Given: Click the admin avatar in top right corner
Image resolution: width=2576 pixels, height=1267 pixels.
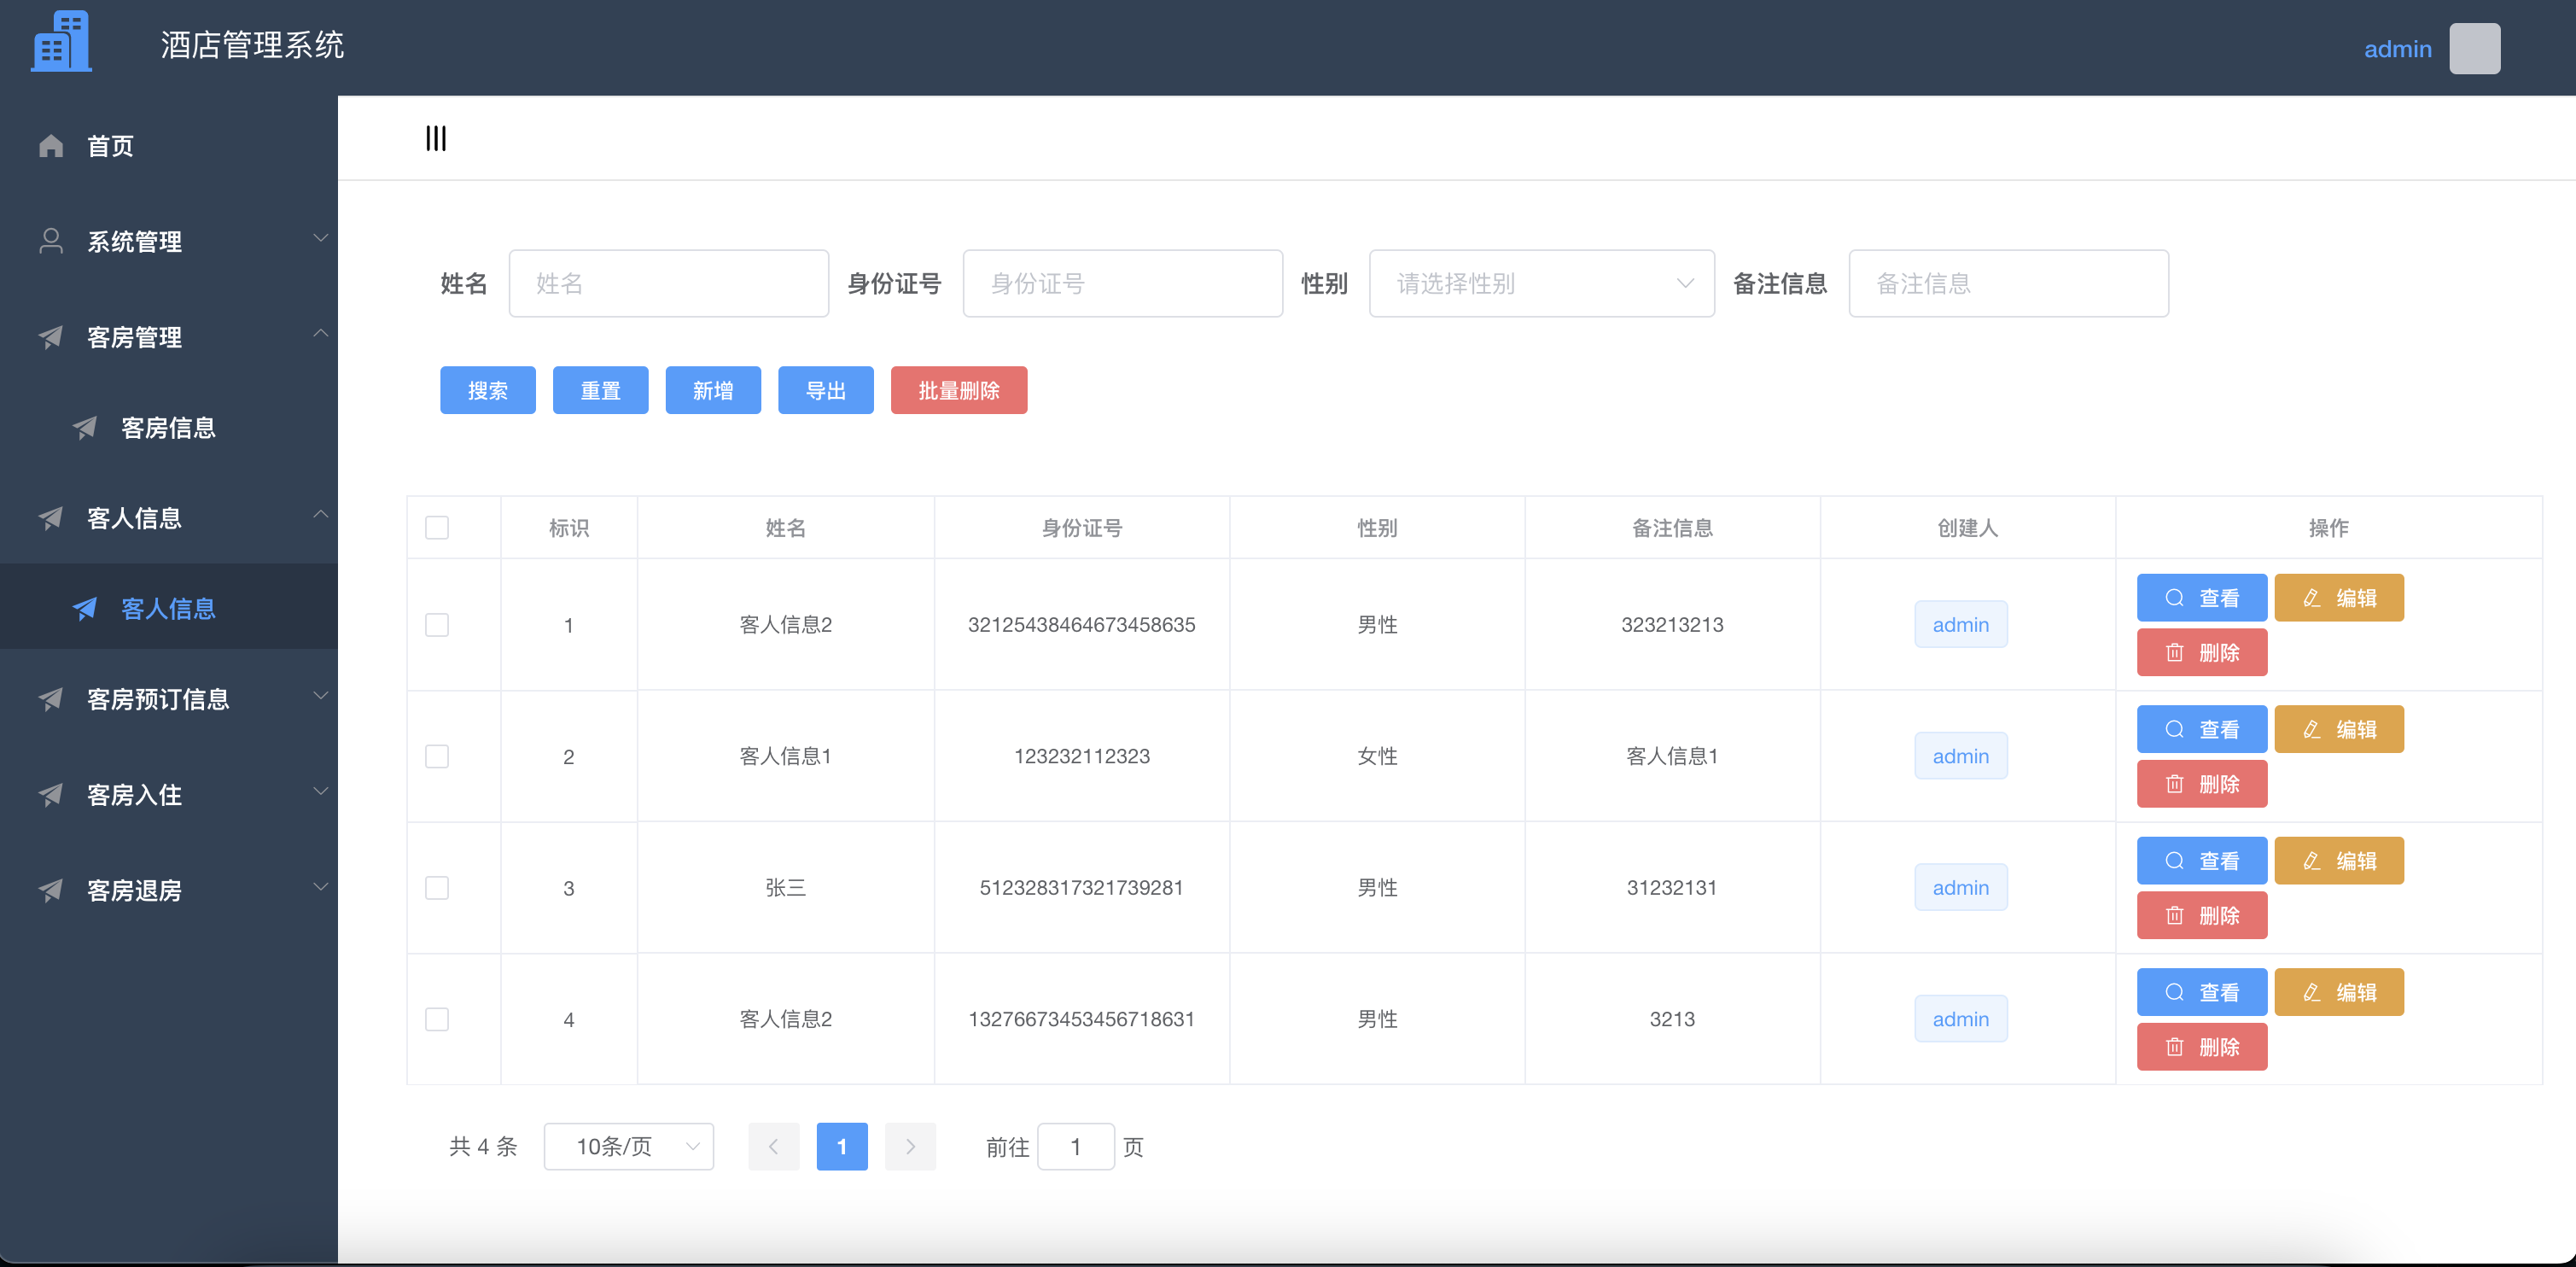Looking at the screenshot, I should [x=2474, y=47].
